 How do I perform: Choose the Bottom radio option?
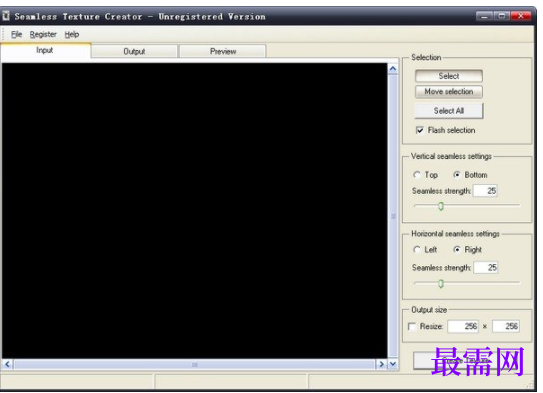(457, 175)
